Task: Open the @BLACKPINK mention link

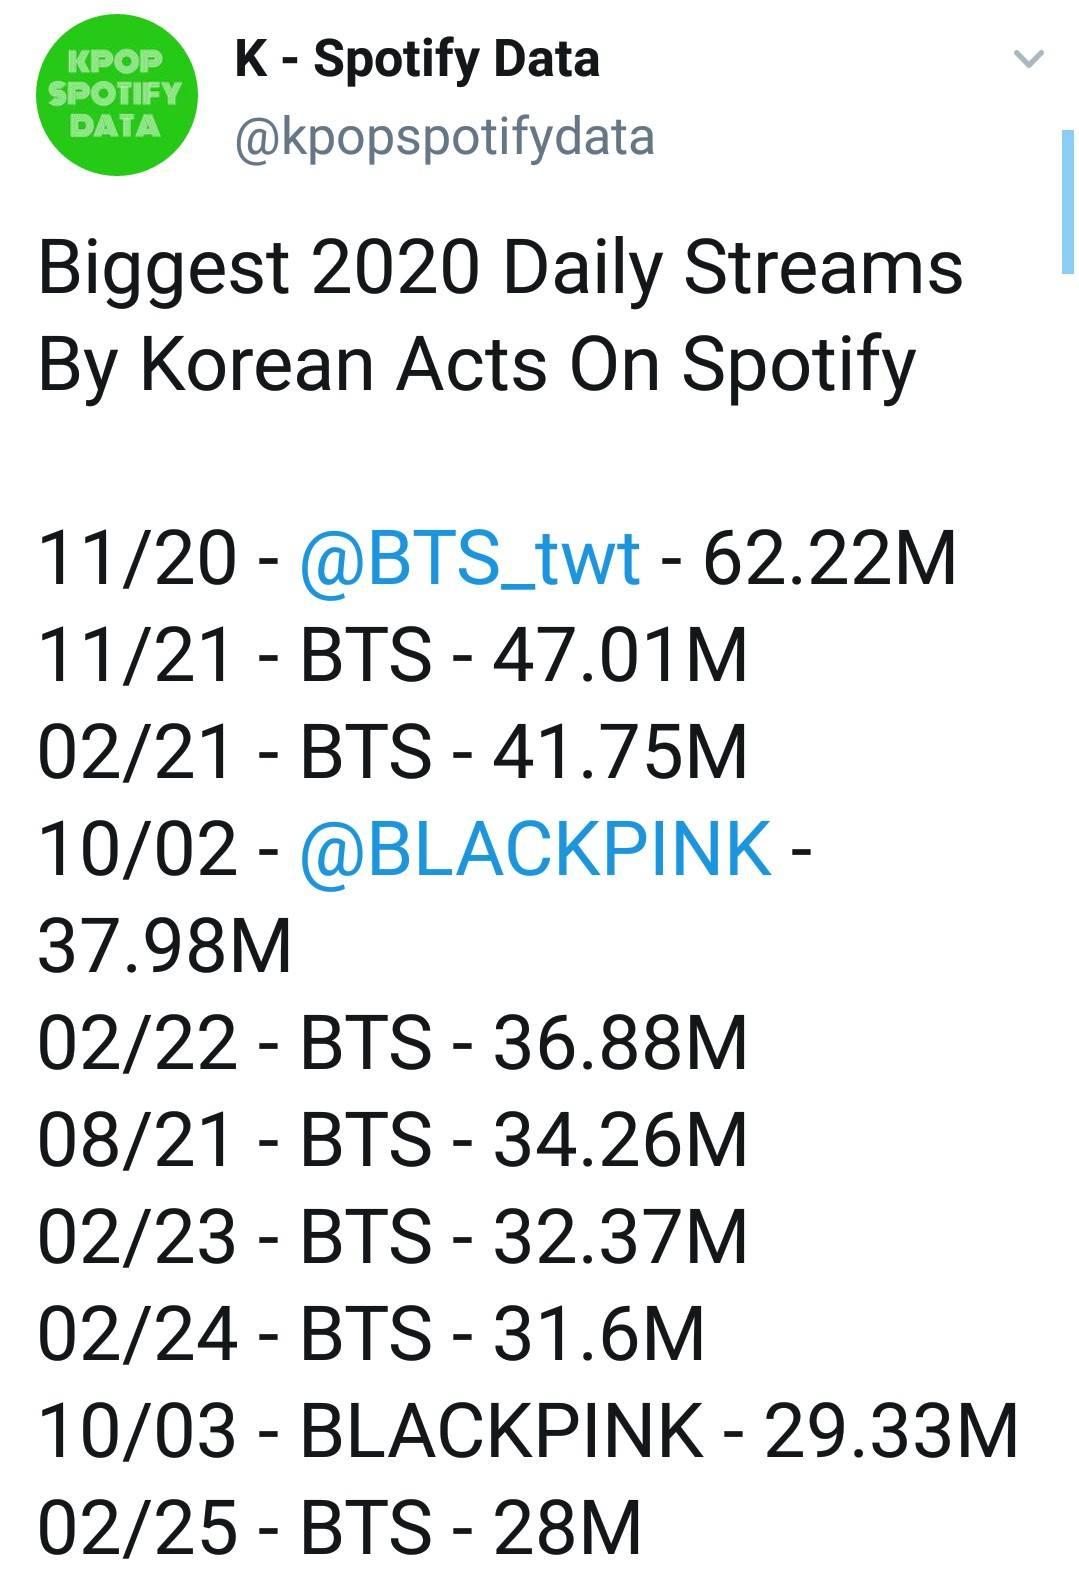Action: pyautogui.click(x=535, y=849)
